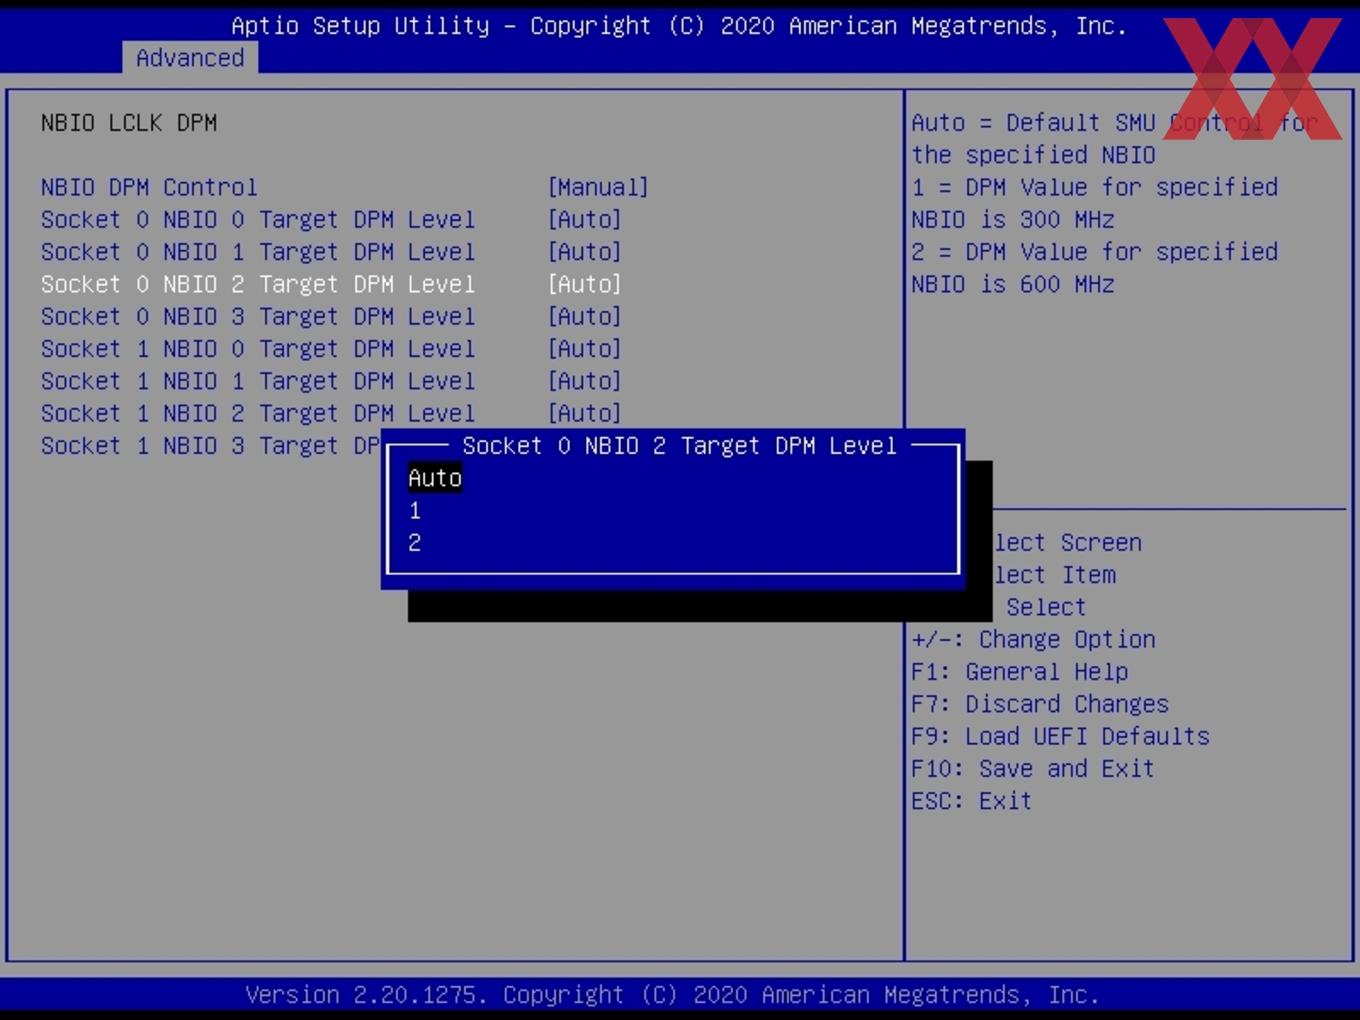Click the popup title Socket 0 NBIO 2

click(x=680, y=446)
